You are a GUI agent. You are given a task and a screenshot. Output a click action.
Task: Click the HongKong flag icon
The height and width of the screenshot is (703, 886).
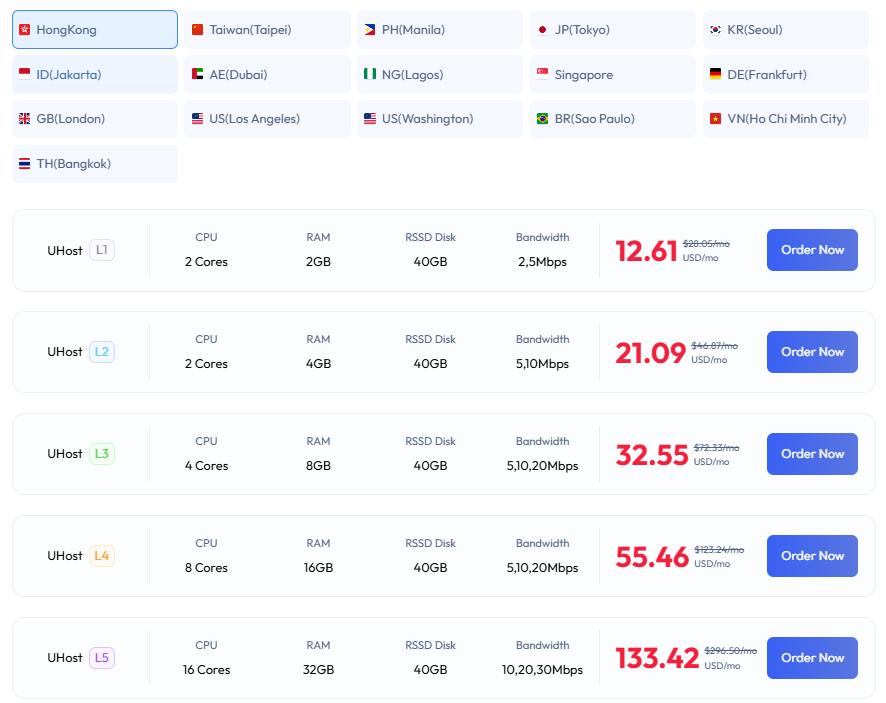pos(27,29)
